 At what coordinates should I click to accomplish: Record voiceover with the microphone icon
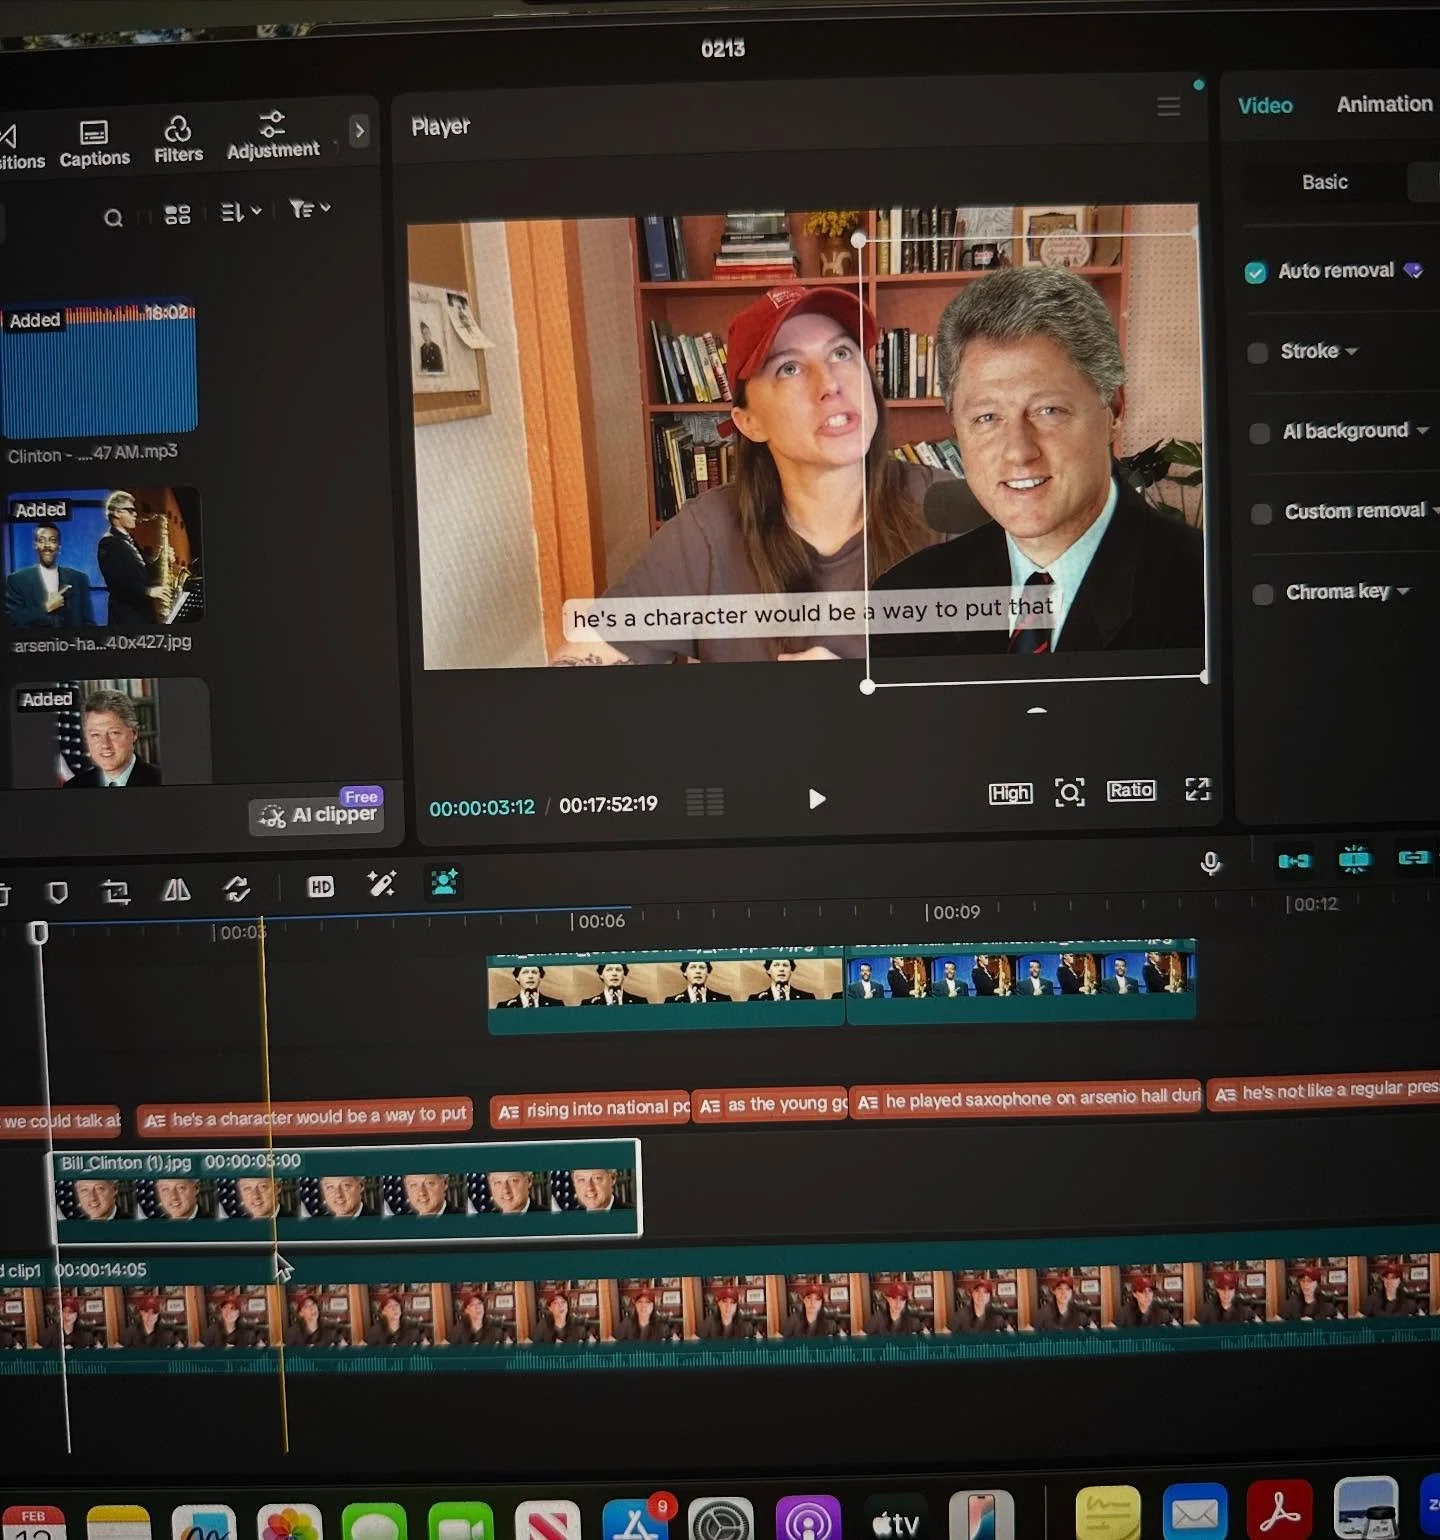[1209, 861]
